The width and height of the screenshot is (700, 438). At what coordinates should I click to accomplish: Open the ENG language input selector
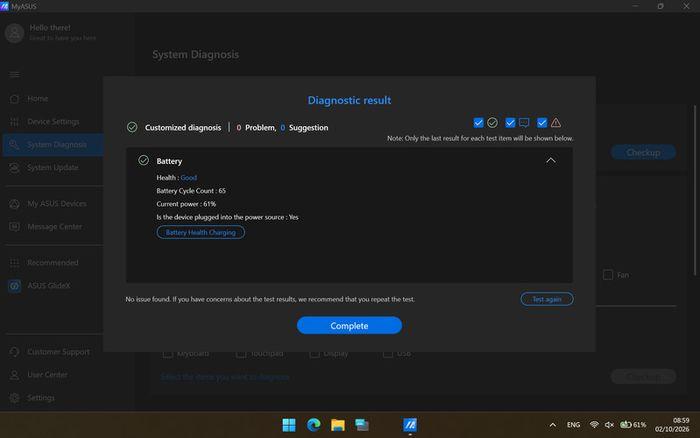coord(573,425)
